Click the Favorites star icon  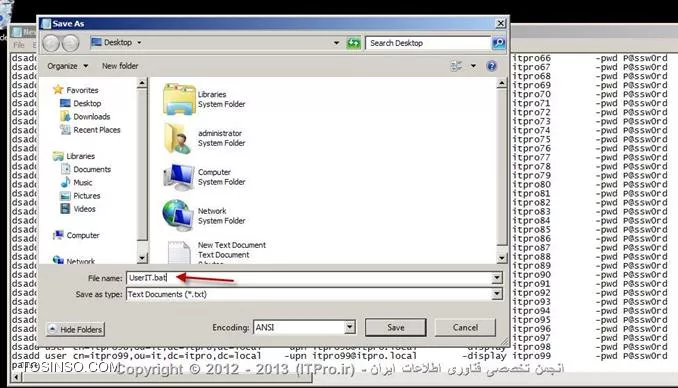tap(58, 90)
